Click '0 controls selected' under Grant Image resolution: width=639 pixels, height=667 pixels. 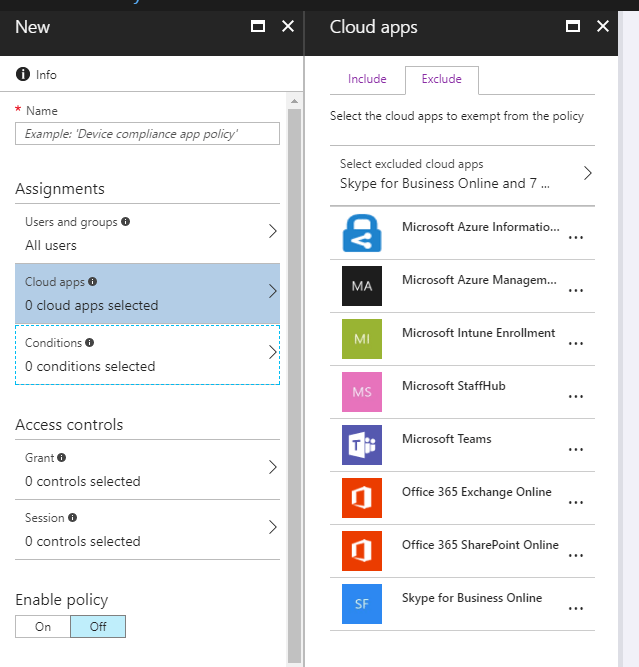tap(83, 481)
